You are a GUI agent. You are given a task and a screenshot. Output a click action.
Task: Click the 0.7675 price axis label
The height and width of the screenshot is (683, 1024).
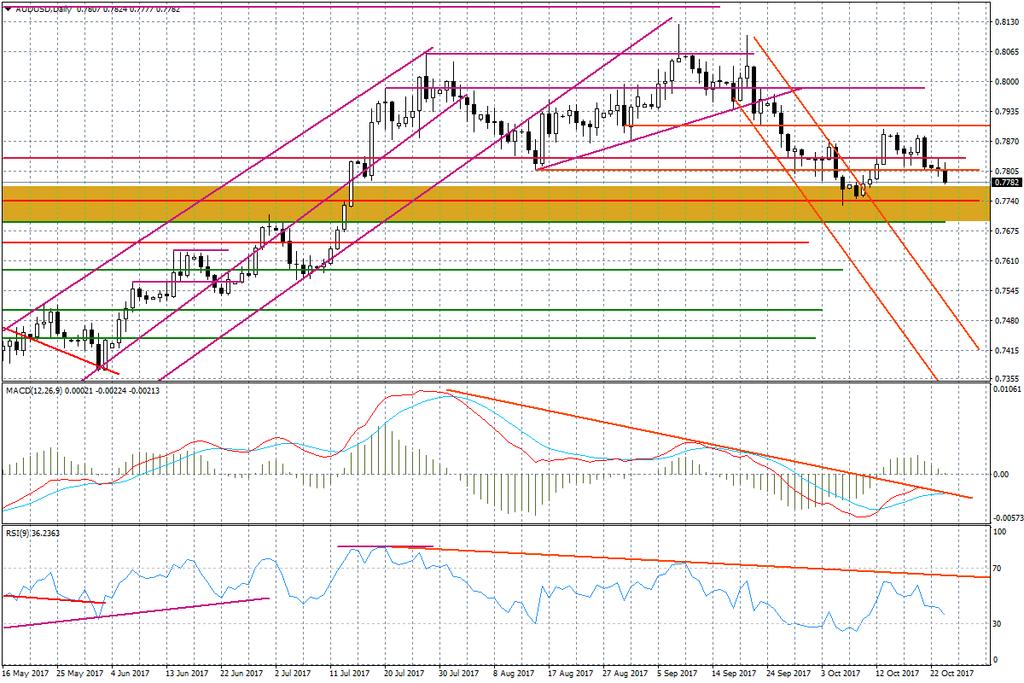click(1006, 231)
